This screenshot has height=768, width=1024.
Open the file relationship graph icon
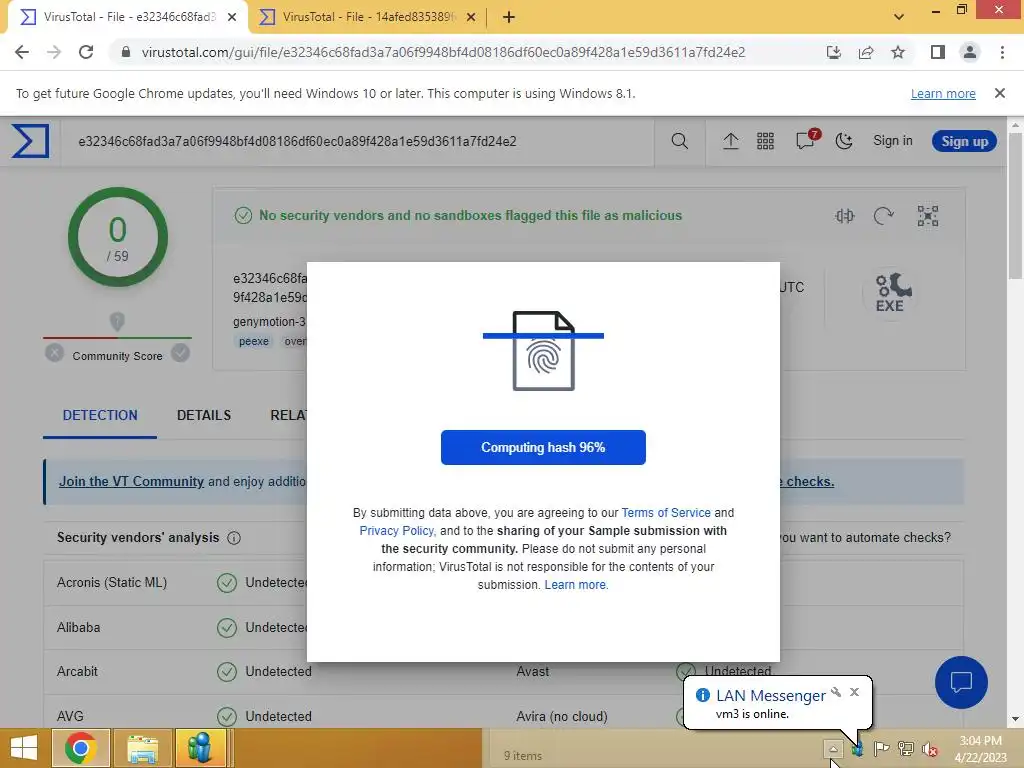click(x=928, y=216)
